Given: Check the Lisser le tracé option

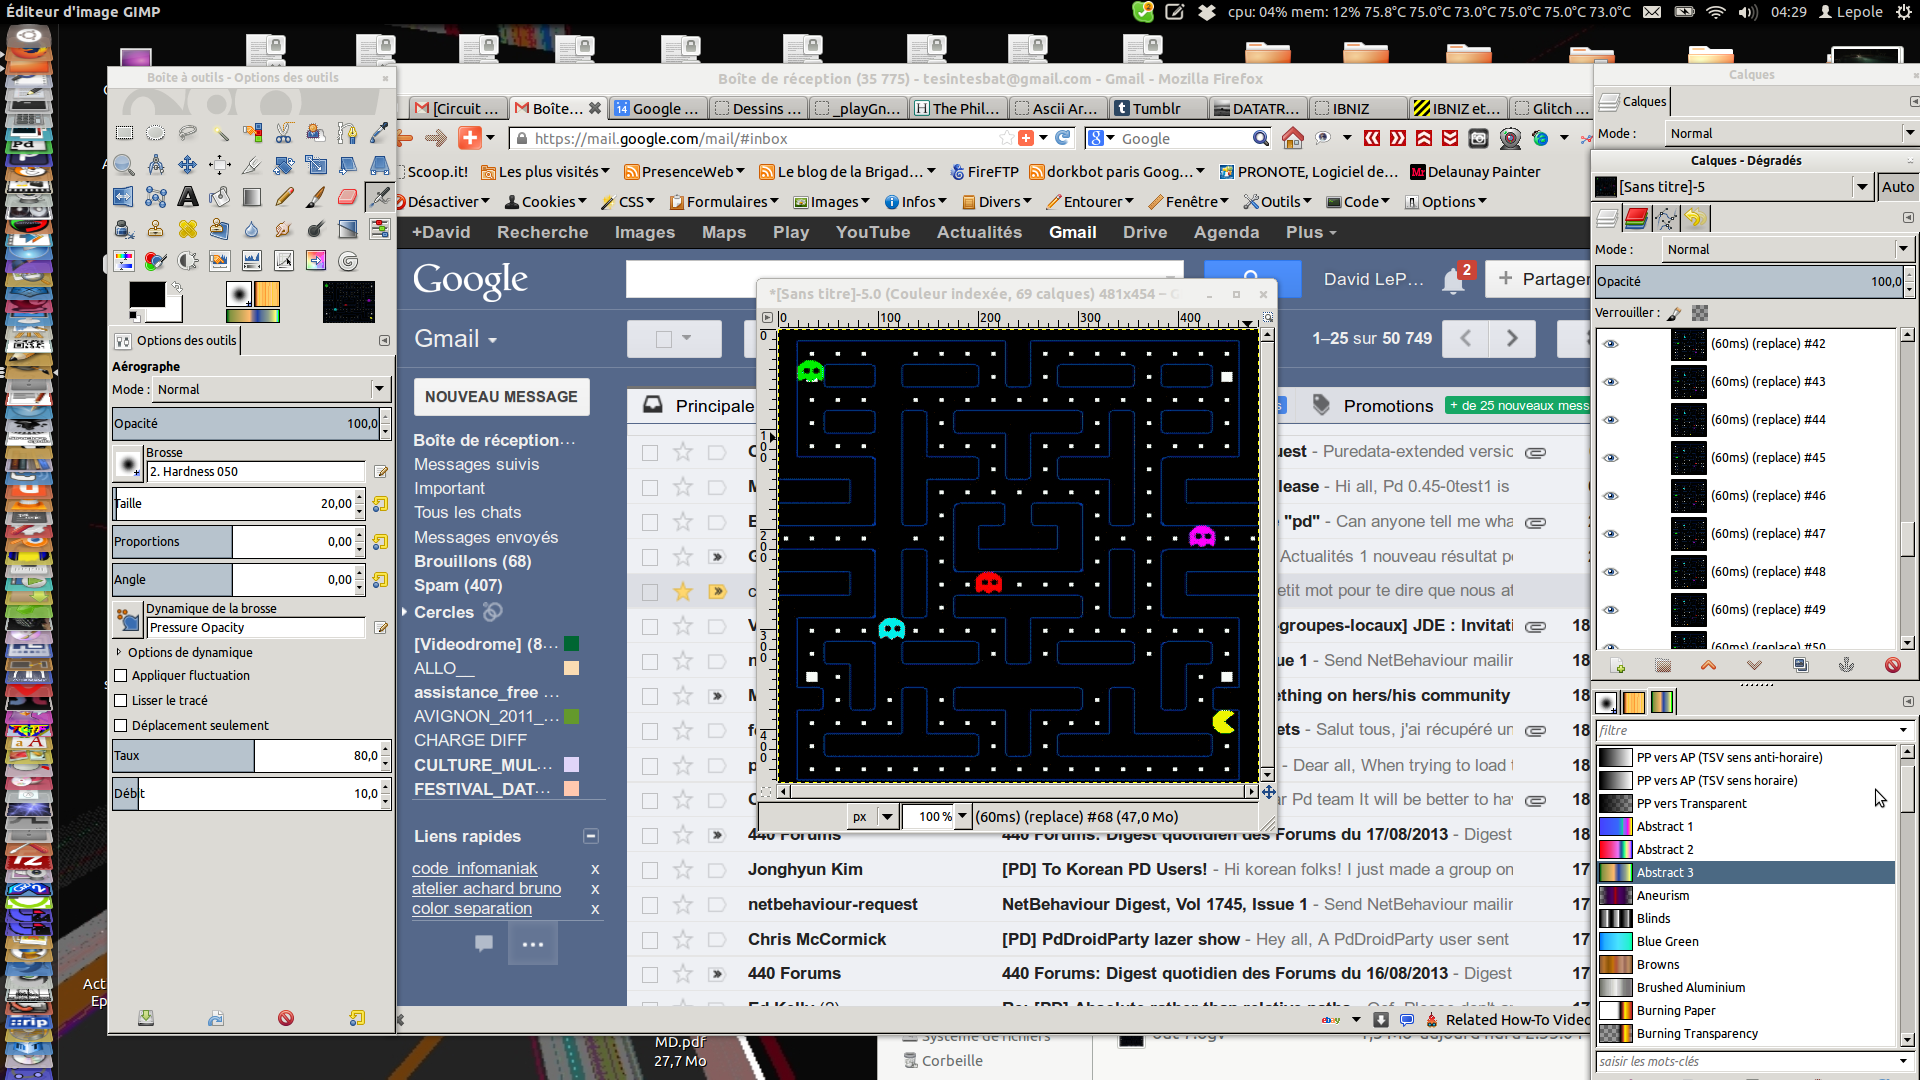Looking at the screenshot, I should (121, 701).
